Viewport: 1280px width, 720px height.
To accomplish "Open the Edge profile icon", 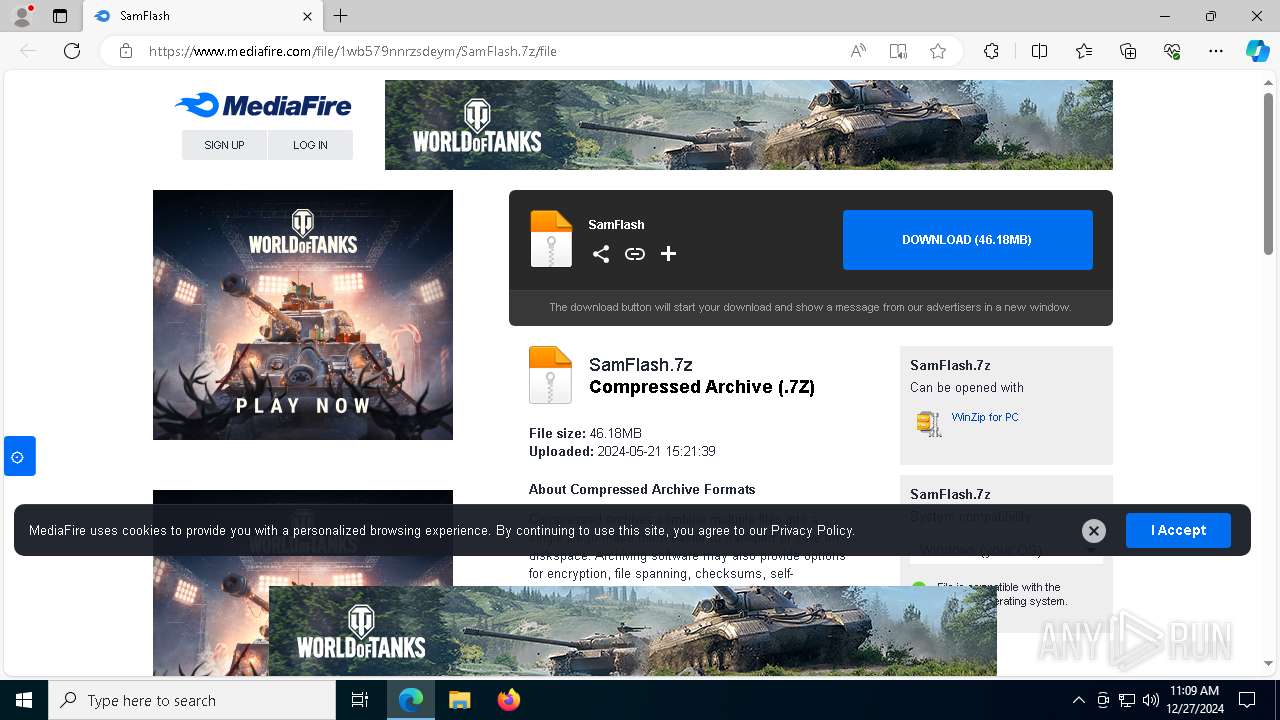I will pyautogui.click(x=22, y=16).
